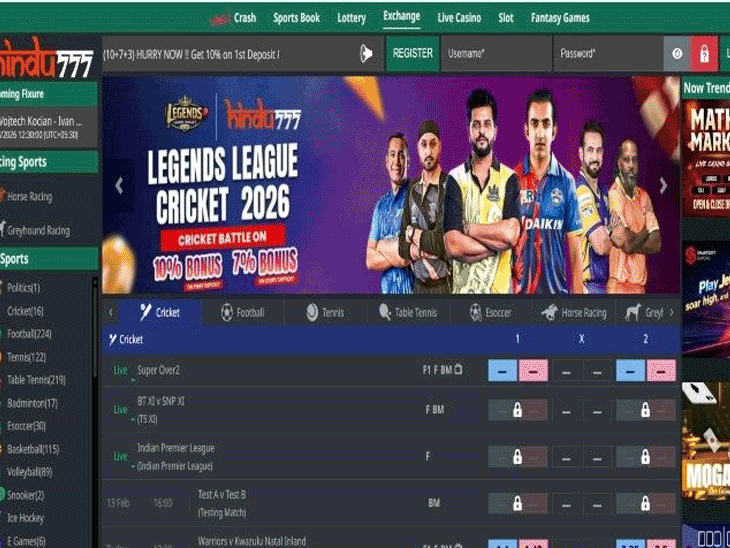Go to the Lottery section
This screenshot has width=730, height=548.
(351, 18)
